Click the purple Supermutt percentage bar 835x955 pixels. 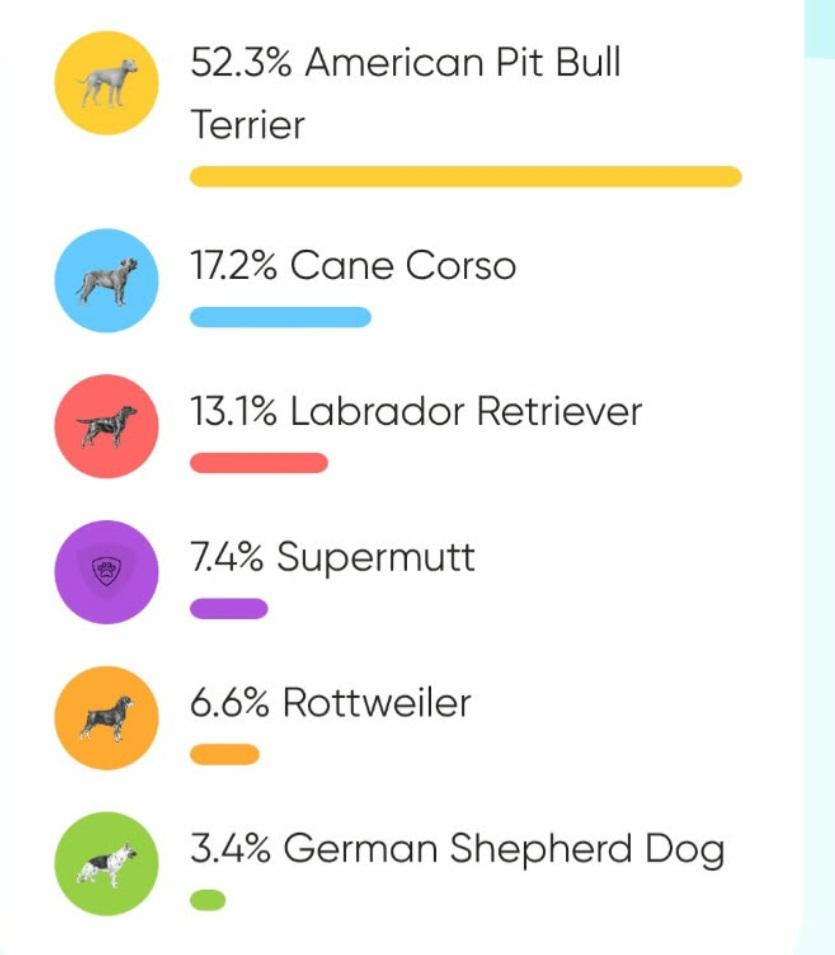pyautogui.click(x=228, y=609)
